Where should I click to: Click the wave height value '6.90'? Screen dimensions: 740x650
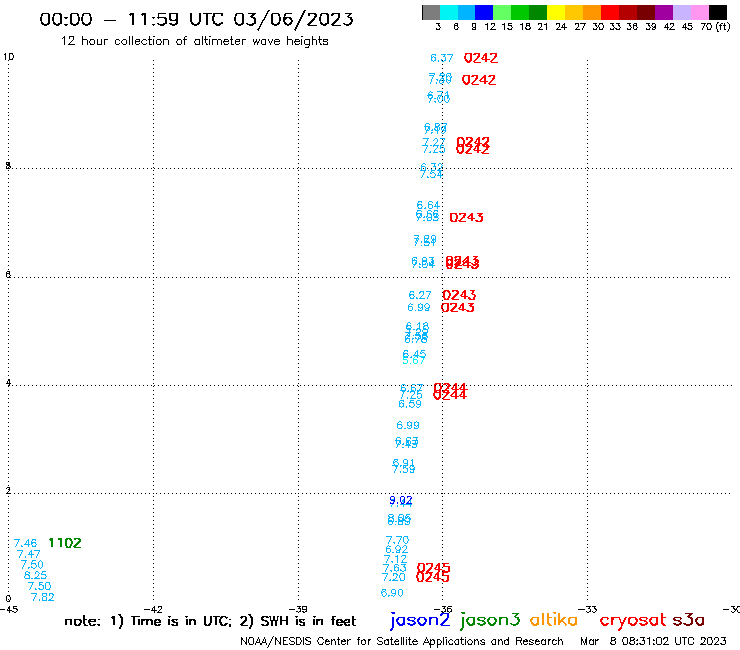pos(392,593)
